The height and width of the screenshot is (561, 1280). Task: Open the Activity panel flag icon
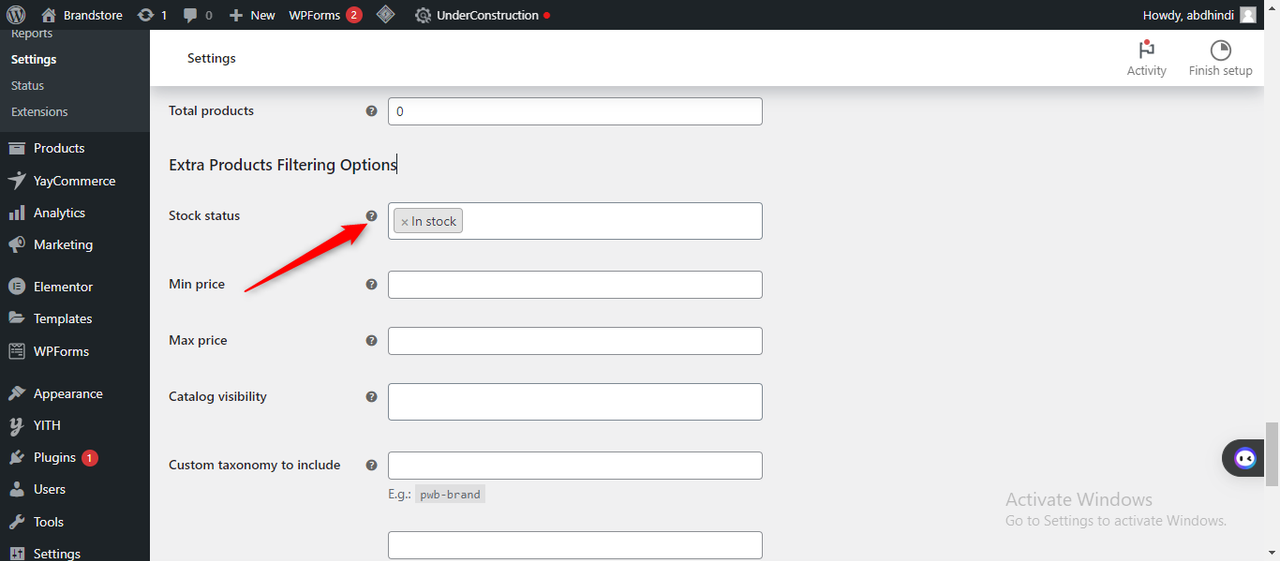[1146, 50]
